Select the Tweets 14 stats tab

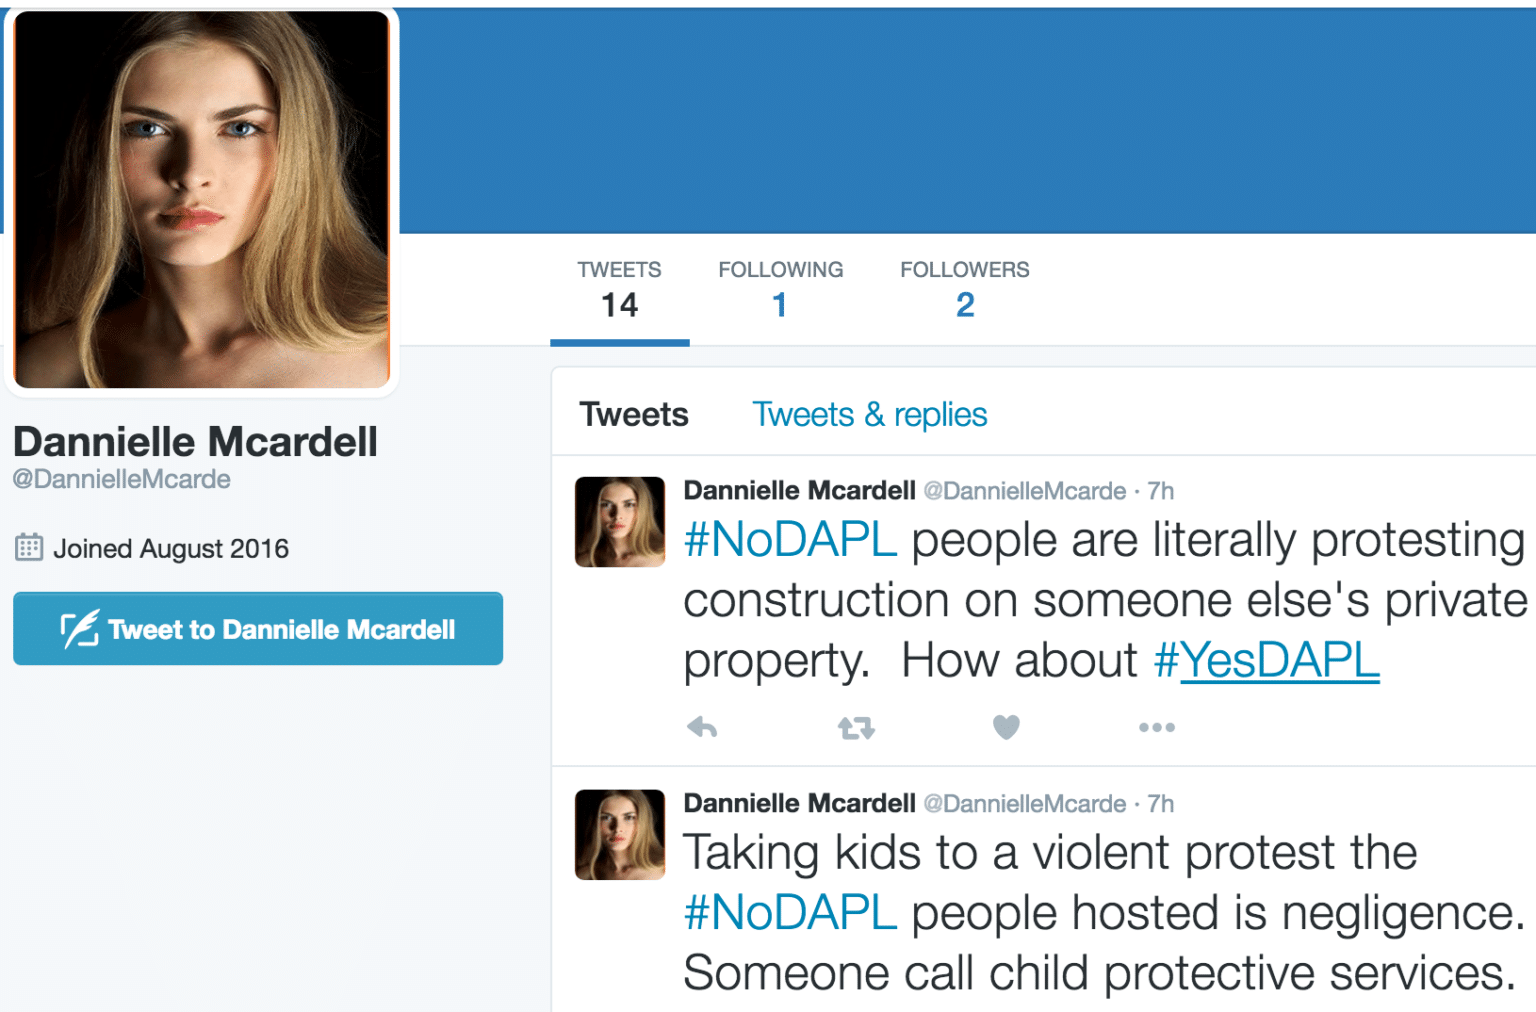tap(619, 291)
